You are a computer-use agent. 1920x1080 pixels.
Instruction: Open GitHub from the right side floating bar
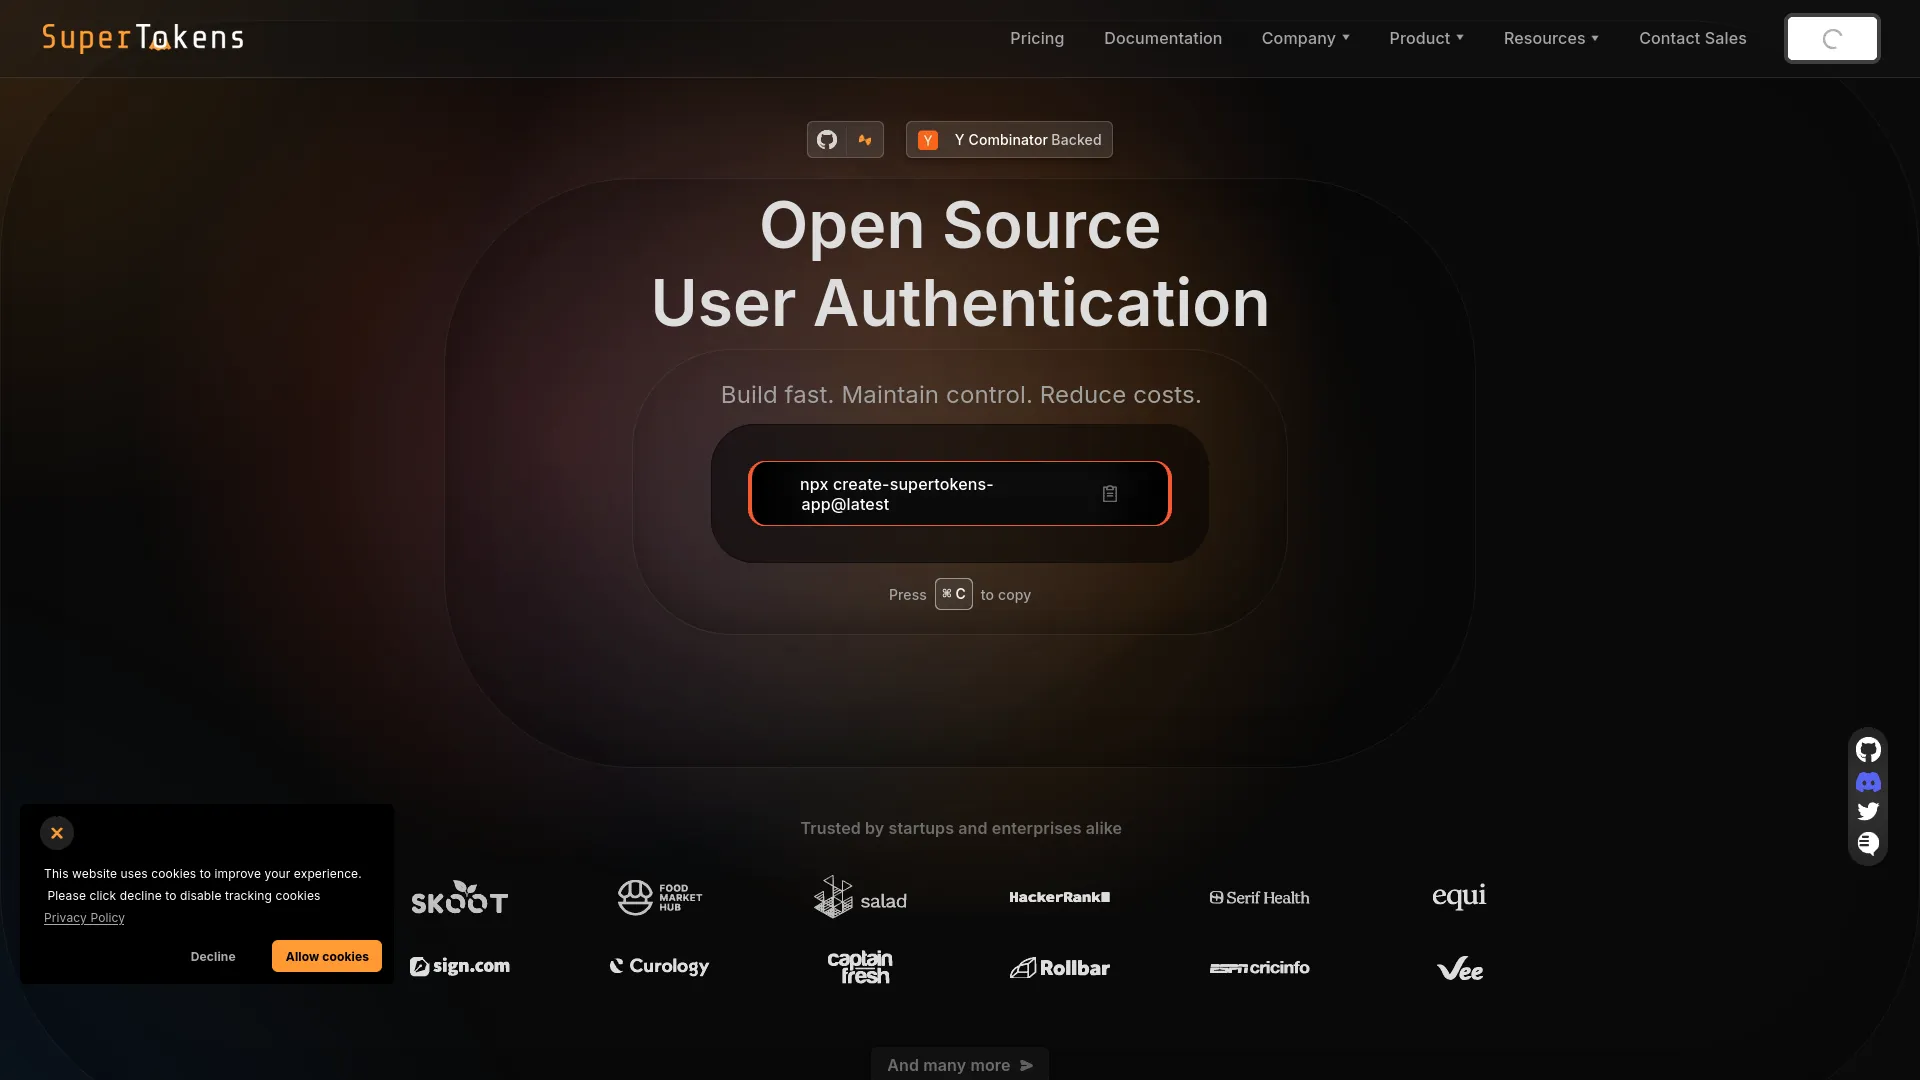coord(1868,750)
